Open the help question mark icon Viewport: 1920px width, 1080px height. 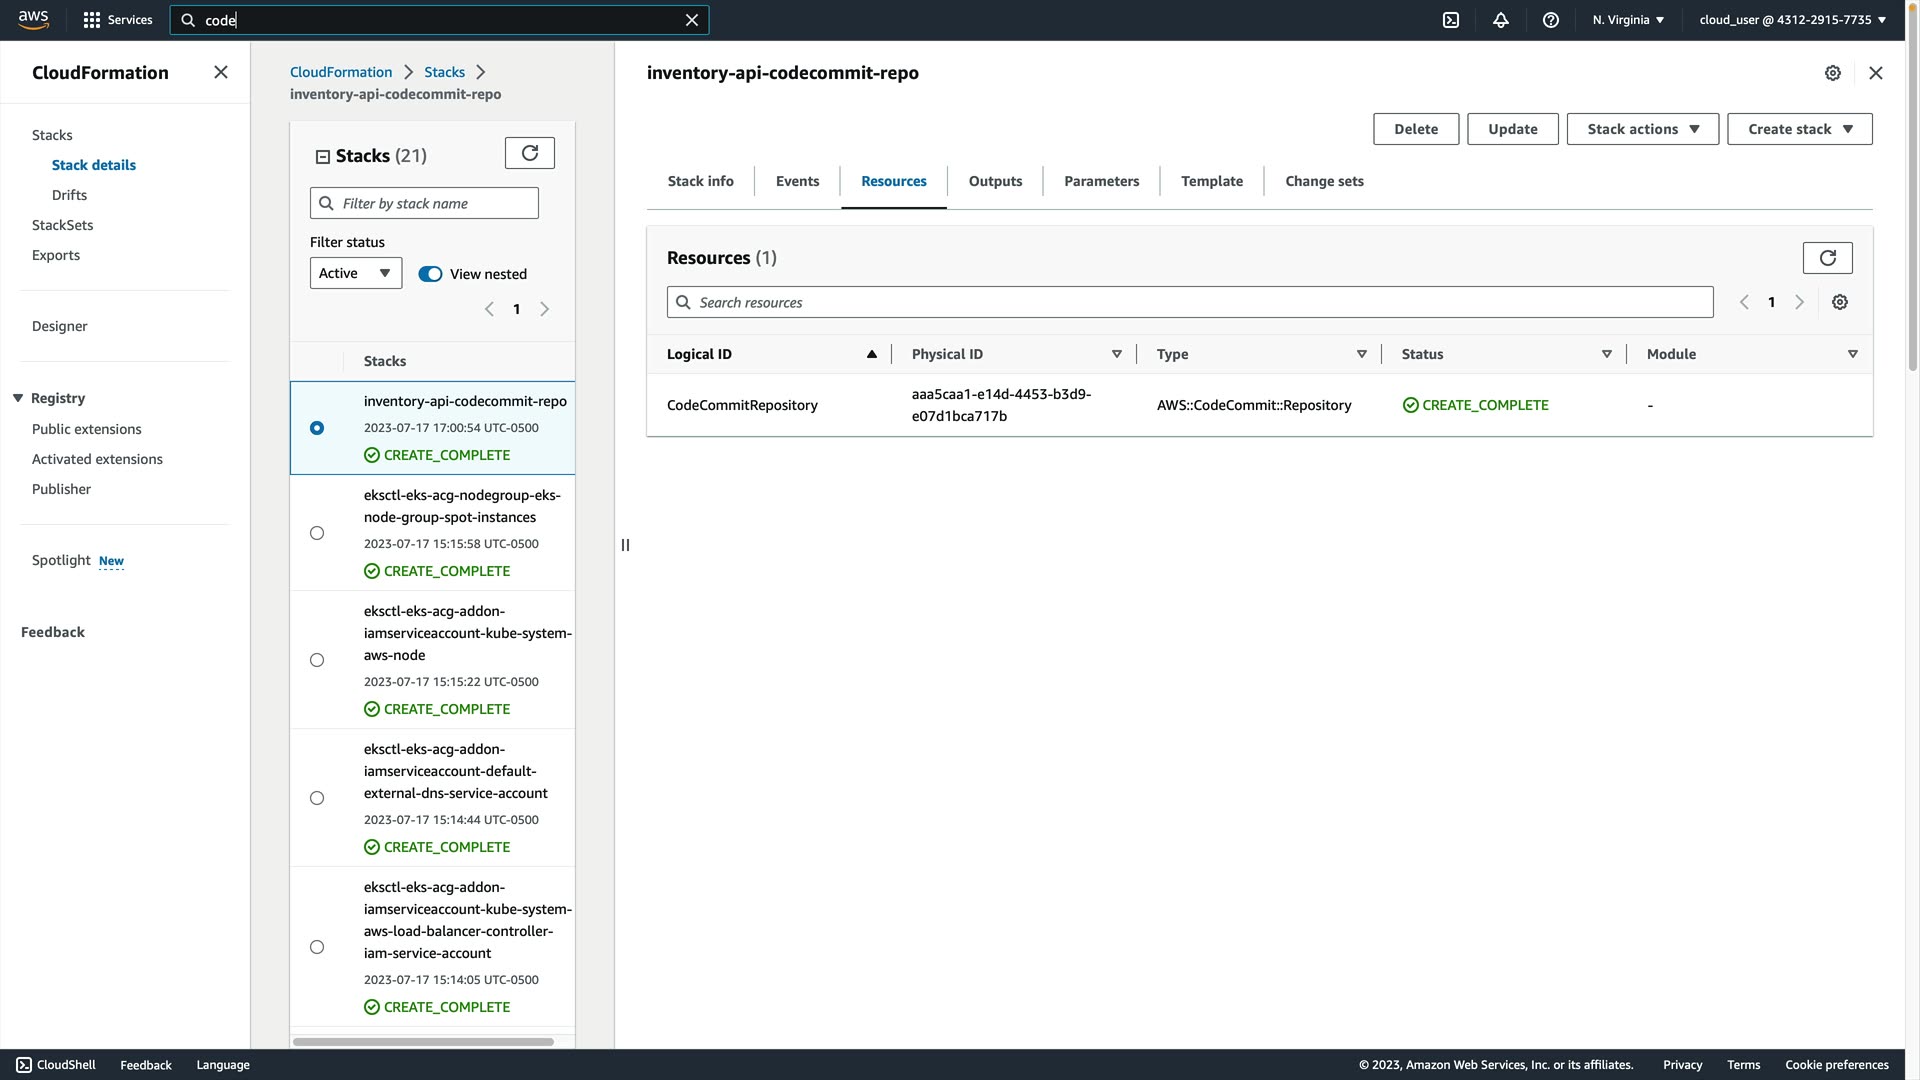1550,20
